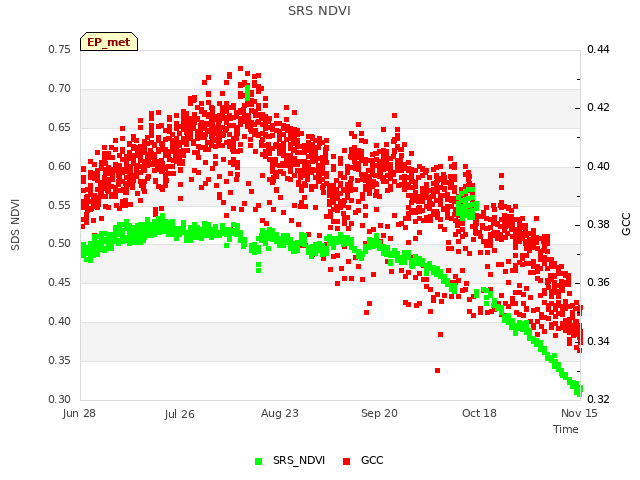The image size is (640, 480).
Task: Click the 0.75 left axis value
Action: (x=60, y=49)
